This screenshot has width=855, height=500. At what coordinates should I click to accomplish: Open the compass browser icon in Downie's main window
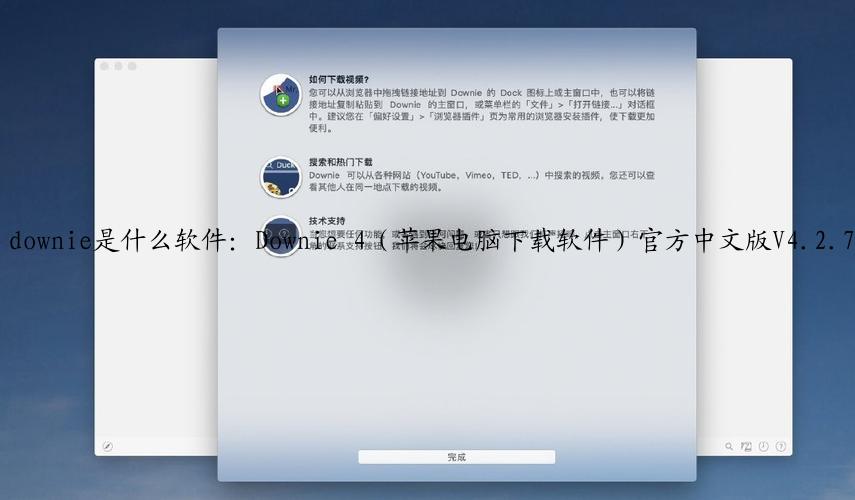tap(107, 446)
